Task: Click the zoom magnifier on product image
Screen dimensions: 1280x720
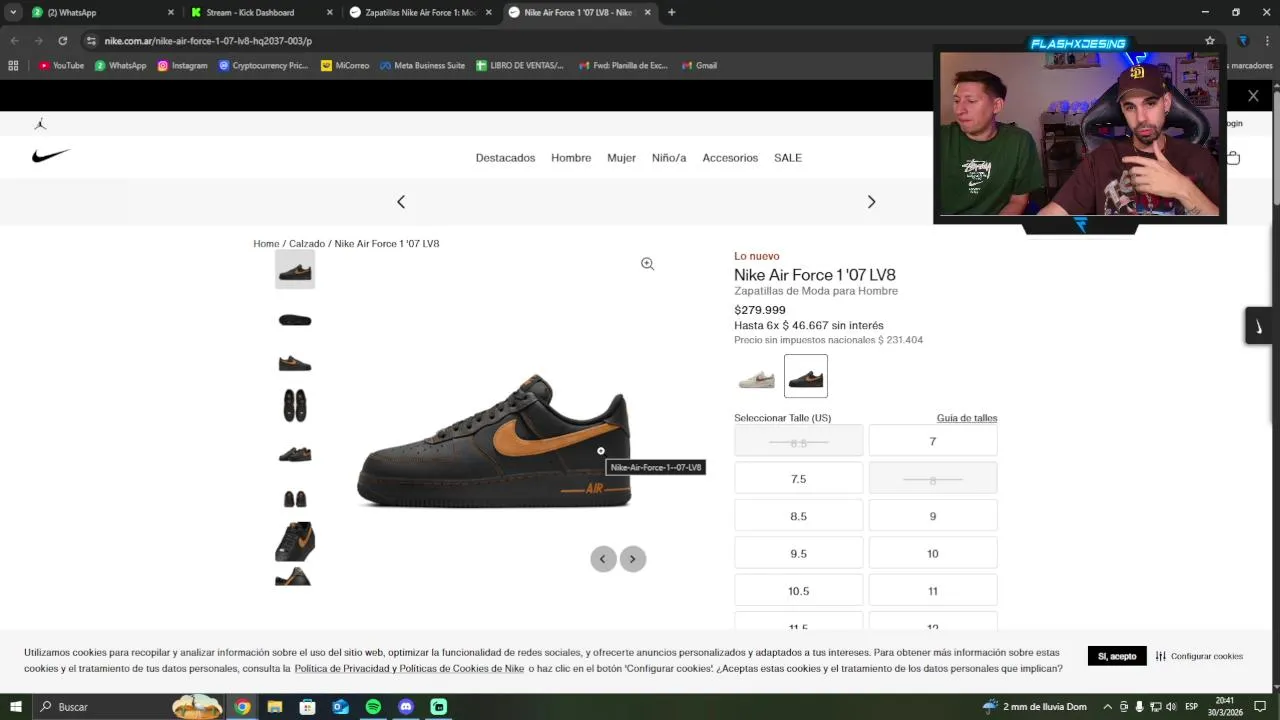Action: 647,264
